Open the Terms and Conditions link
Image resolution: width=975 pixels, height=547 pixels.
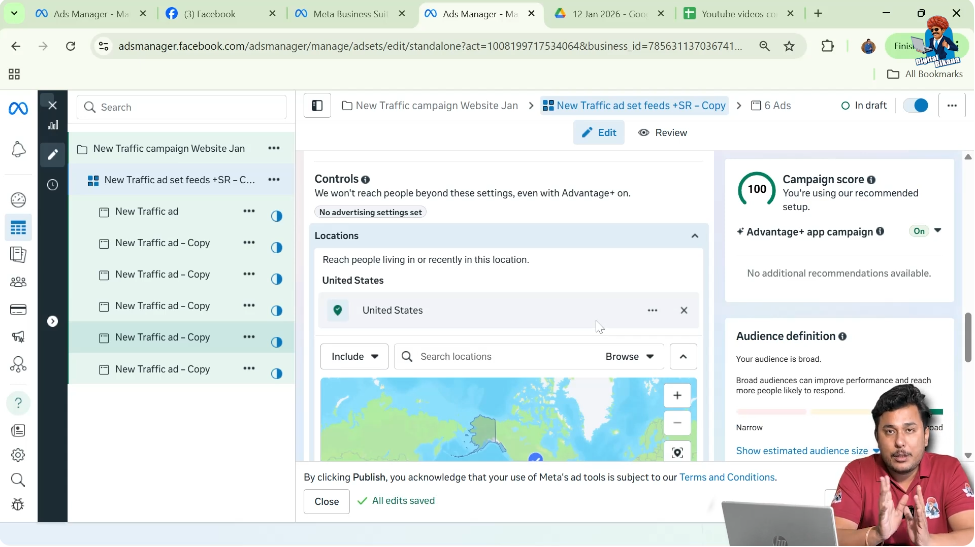727,478
